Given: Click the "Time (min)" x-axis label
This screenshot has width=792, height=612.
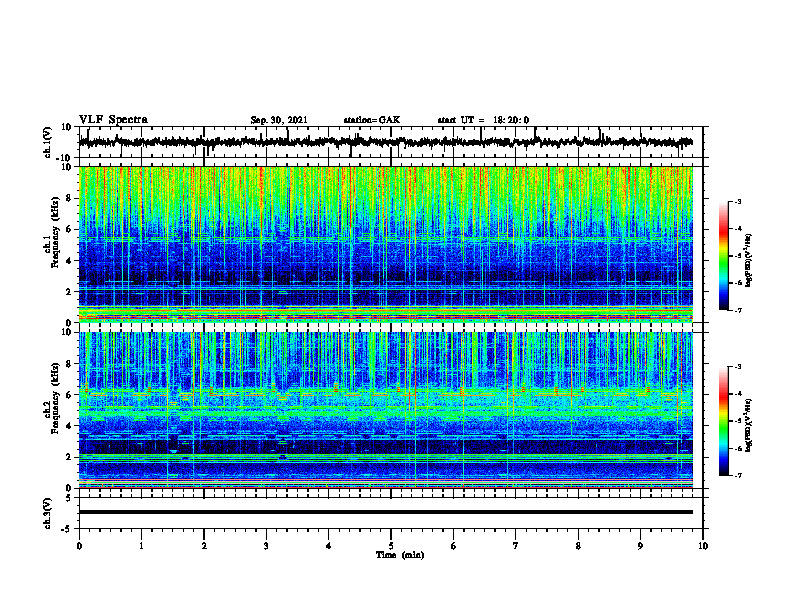Looking at the screenshot, I should point(400,555).
